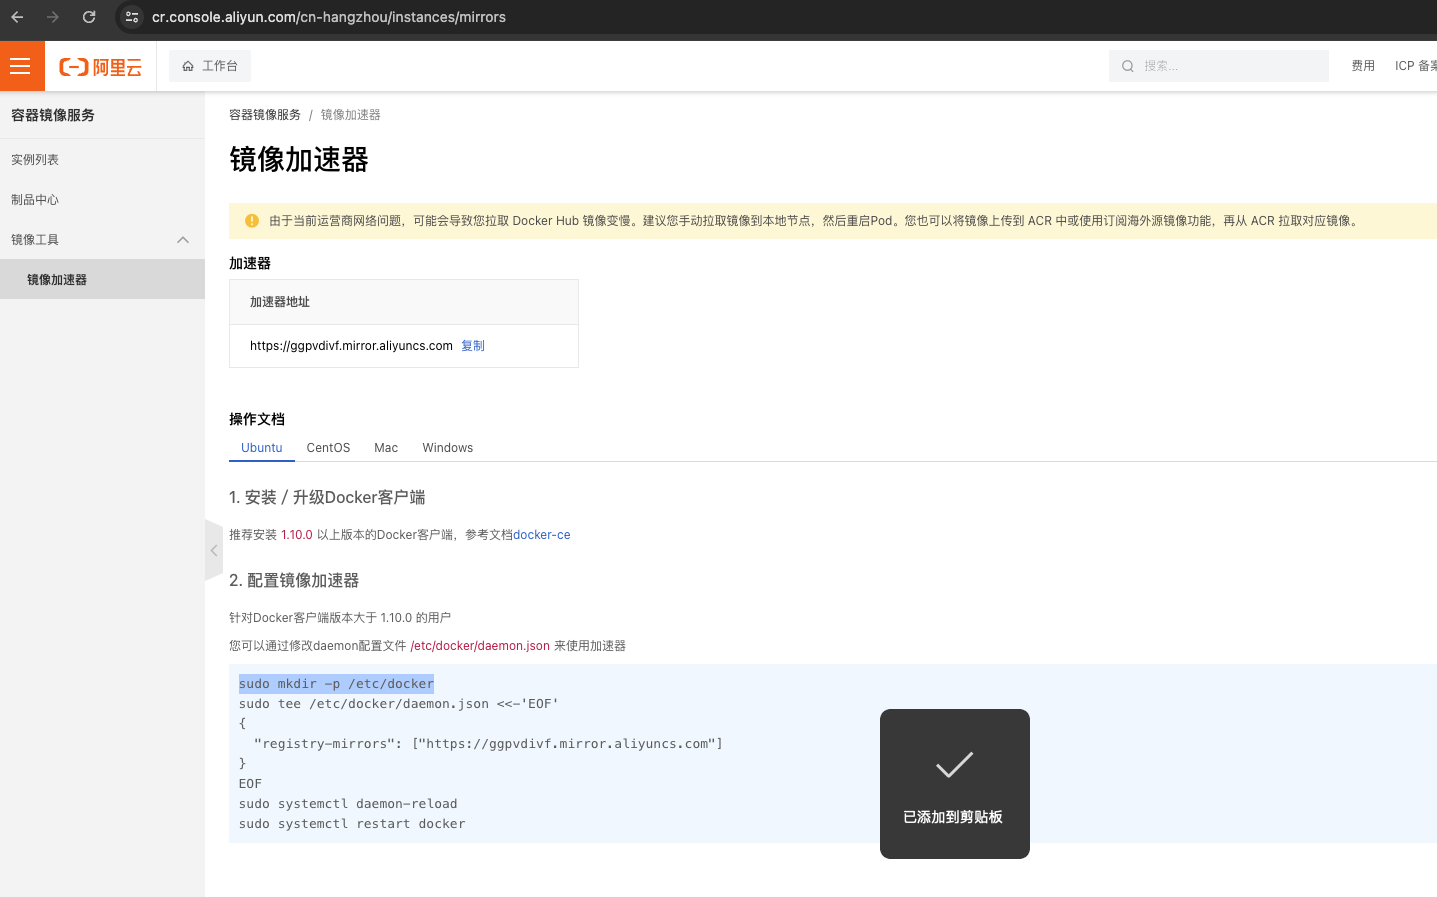Image resolution: width=1437 pixels, height=897 pixels.
Task: Open site information icon in address bar
Action: click(132, 17)
